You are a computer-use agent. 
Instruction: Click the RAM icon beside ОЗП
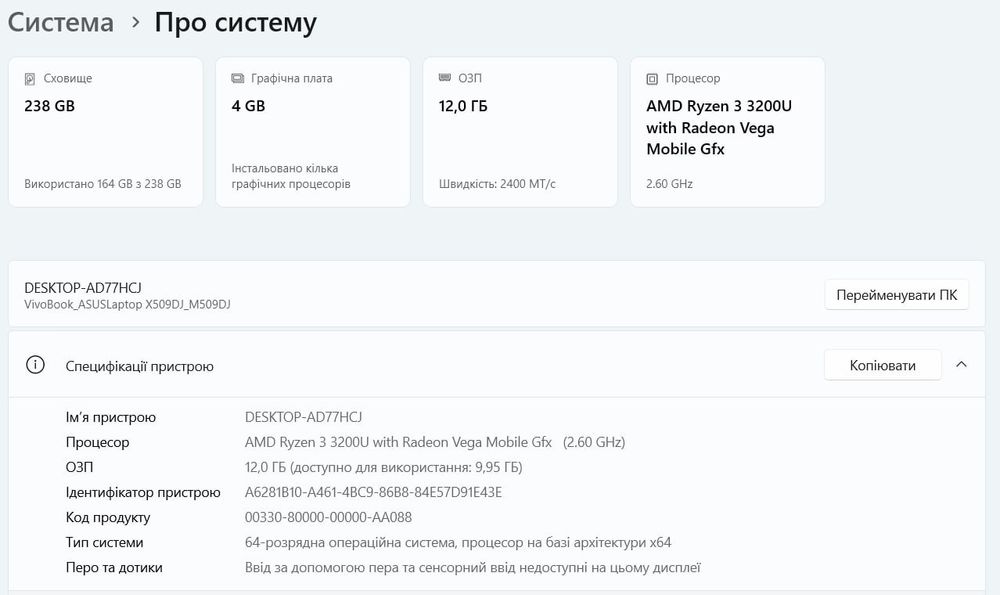[x=446, y=78]
